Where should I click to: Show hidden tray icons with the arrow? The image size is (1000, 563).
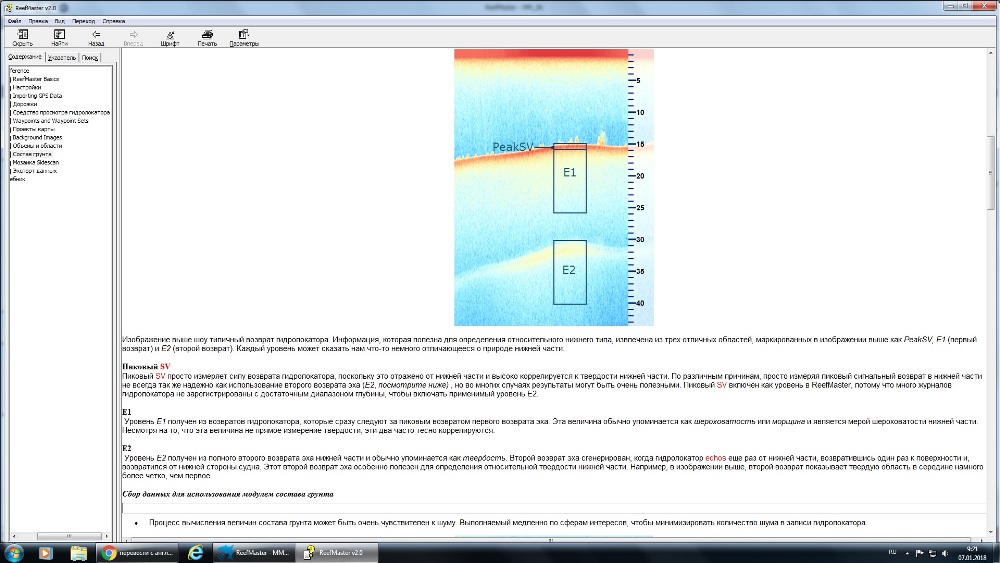pyautogui.click(x=907, y=552)
